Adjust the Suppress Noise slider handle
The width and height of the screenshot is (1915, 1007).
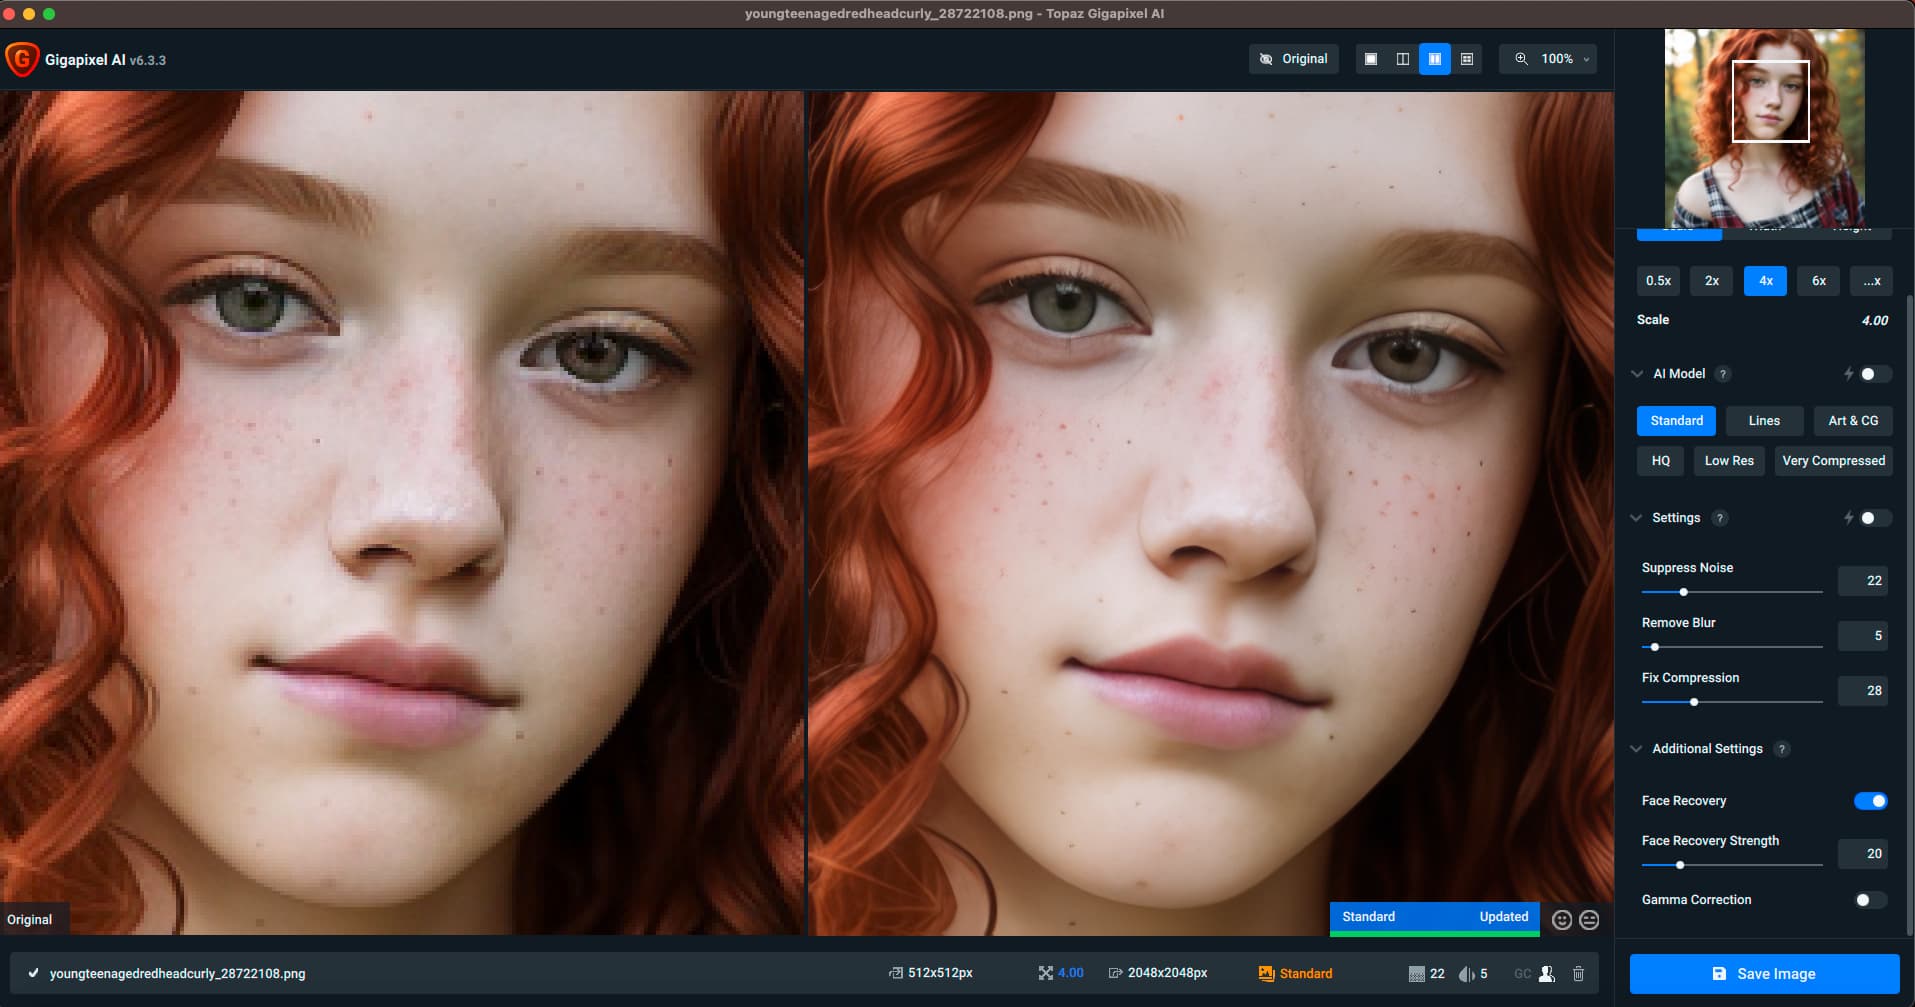click(1684, 592)
